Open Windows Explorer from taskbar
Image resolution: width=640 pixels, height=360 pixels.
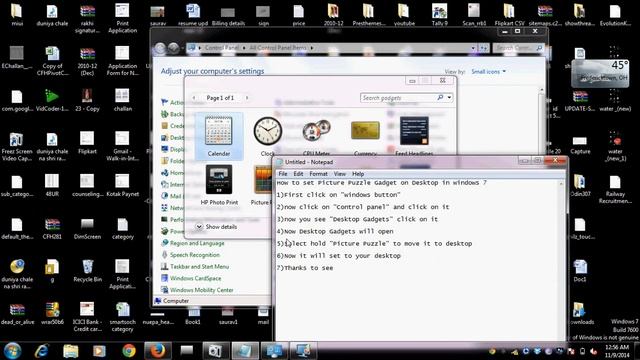[x=71, y=351]
